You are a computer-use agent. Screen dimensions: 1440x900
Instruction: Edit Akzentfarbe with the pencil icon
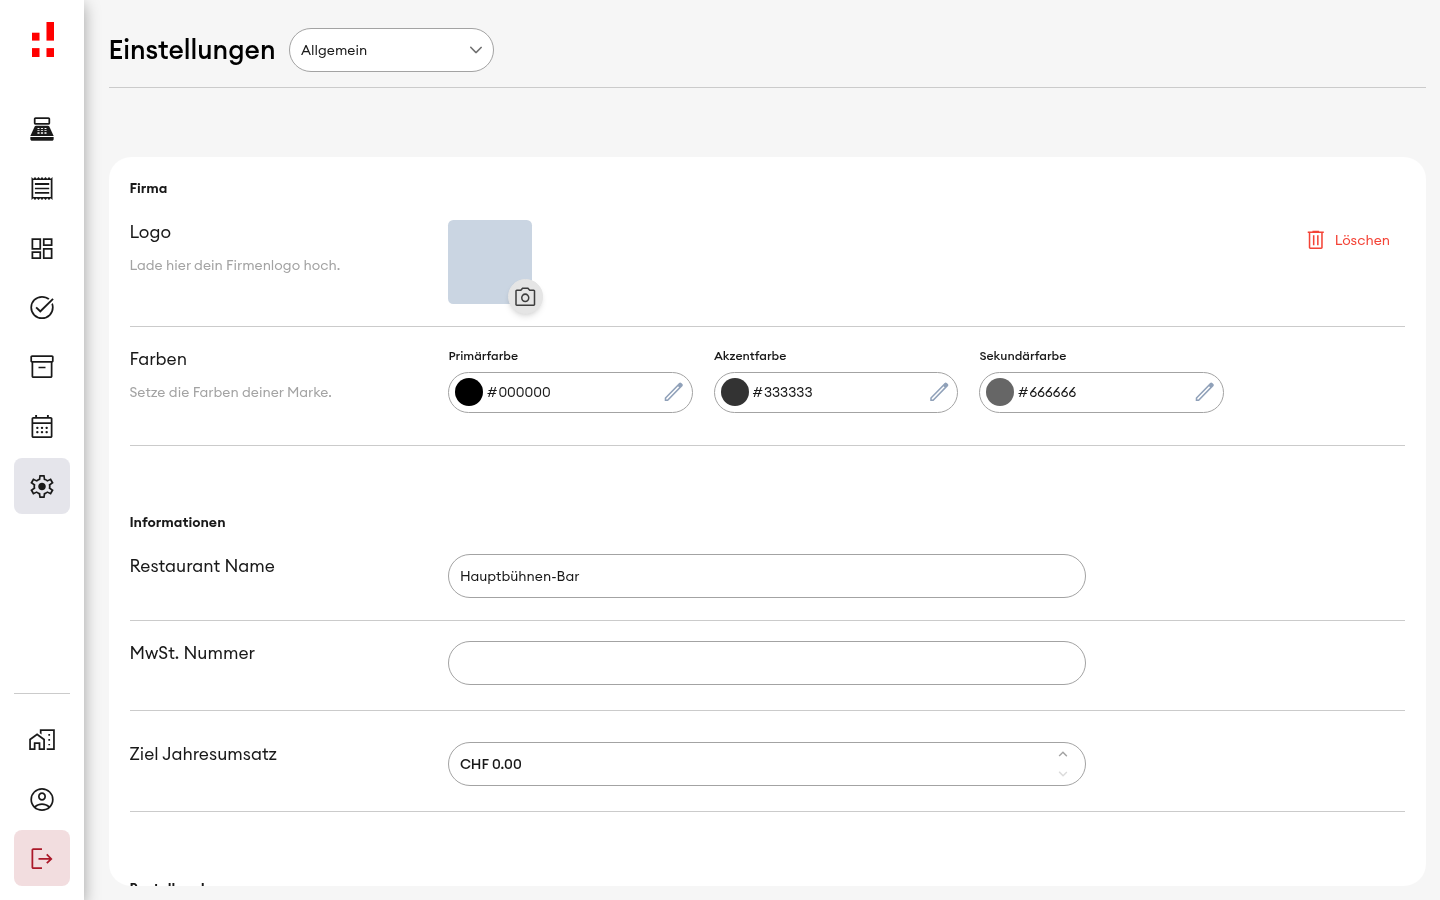pos(939,392)
